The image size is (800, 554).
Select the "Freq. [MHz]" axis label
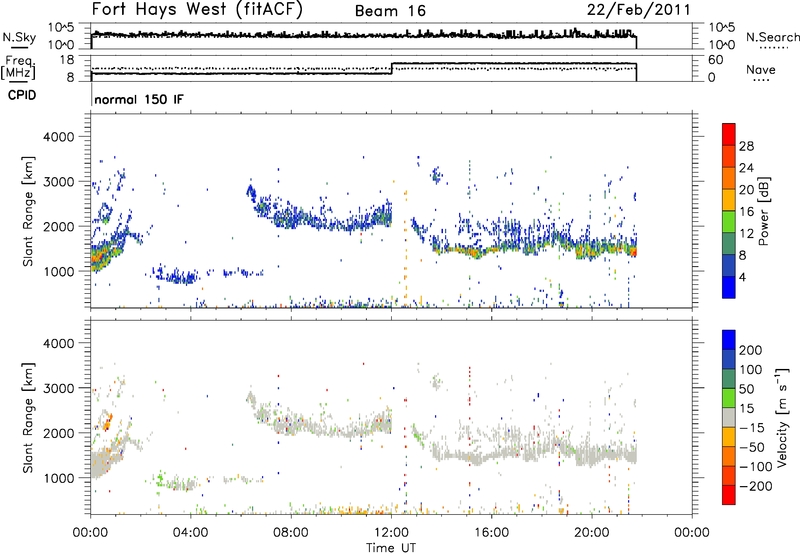coord(18,68)
